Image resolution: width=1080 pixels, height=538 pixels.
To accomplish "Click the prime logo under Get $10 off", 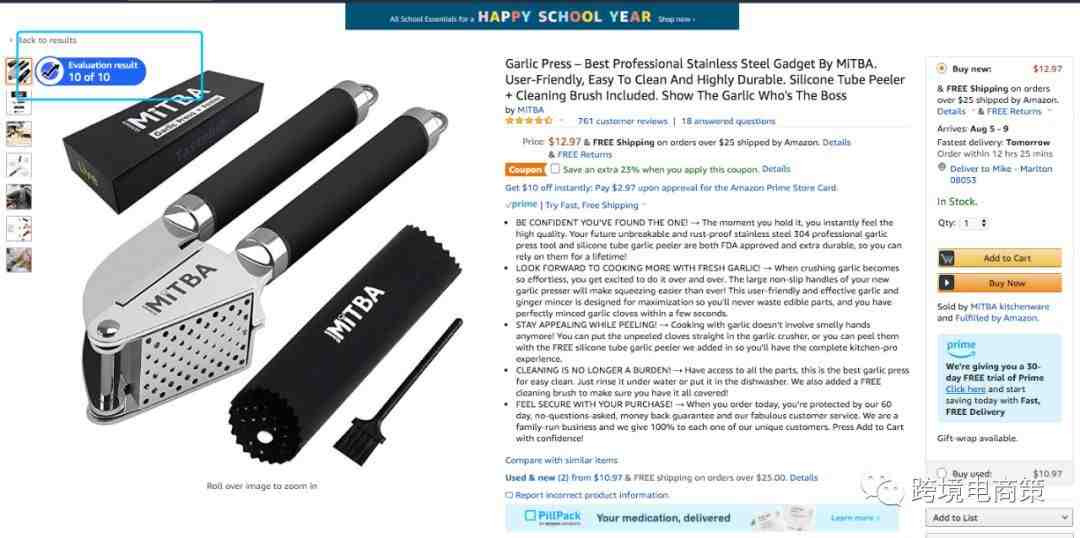I will [x=521, y=205].
